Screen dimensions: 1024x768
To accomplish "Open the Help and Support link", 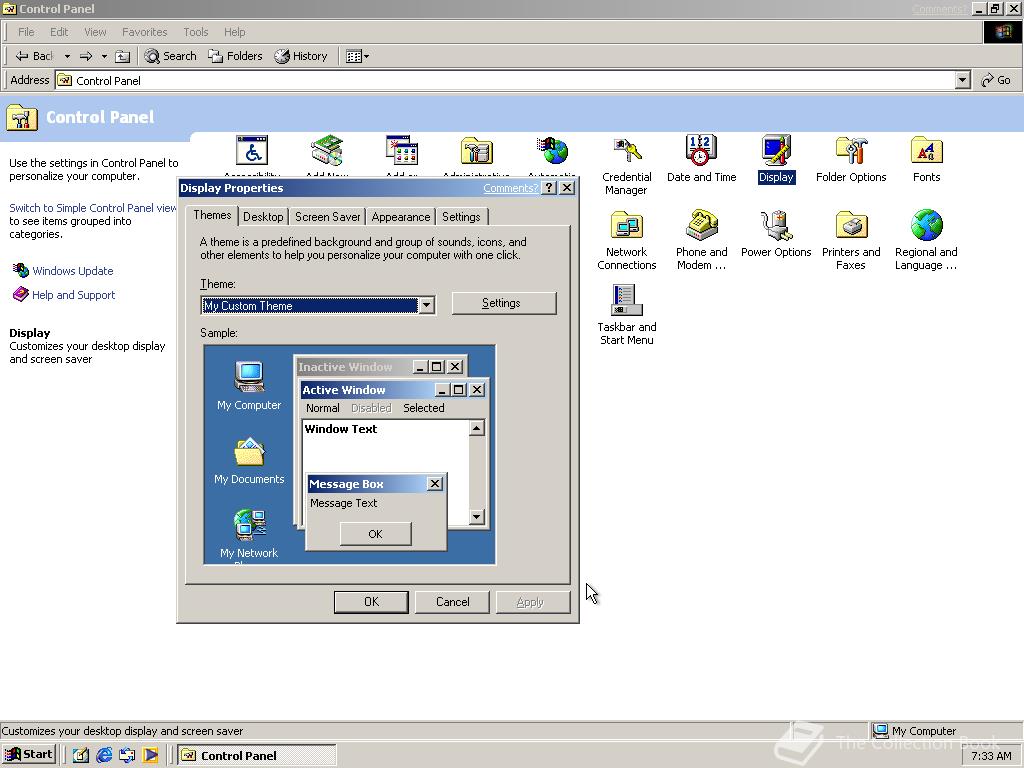I will [73, 295].
